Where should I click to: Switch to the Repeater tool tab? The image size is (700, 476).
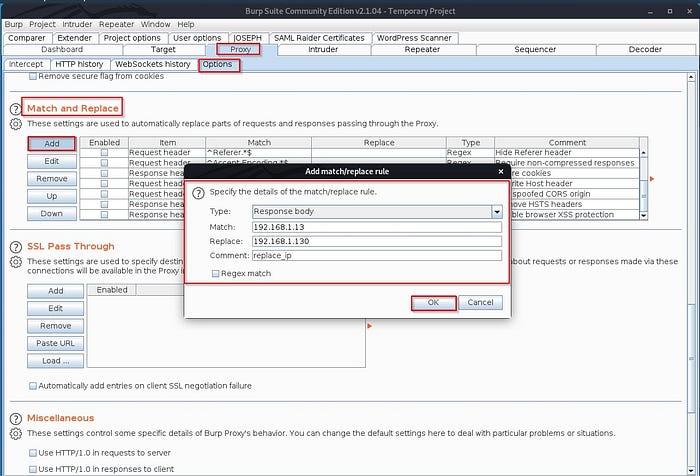422,49
